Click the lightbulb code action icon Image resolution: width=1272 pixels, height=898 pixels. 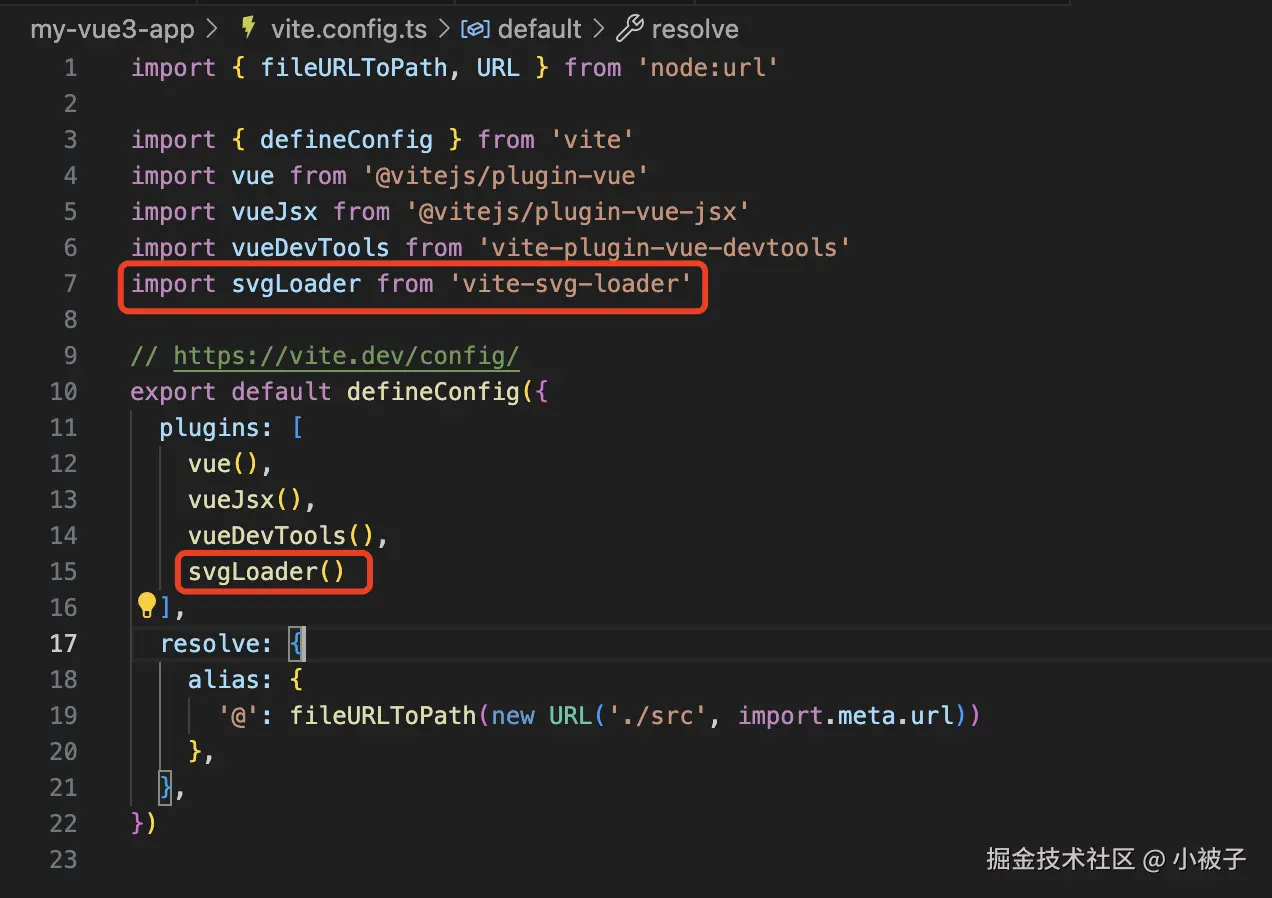click(147, 605)
